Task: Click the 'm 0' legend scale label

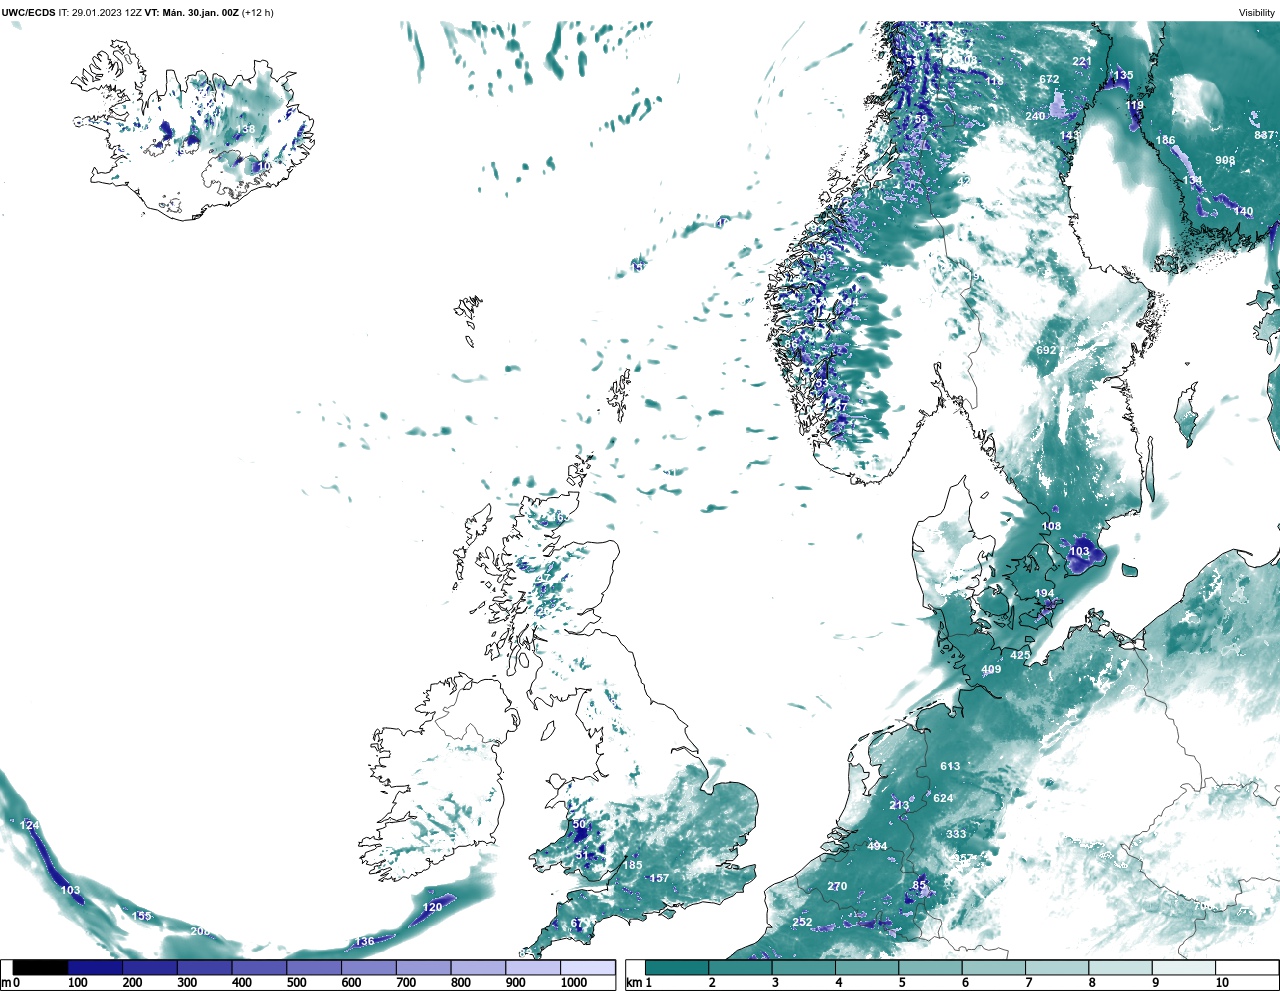Action: (x=11, y=983)
